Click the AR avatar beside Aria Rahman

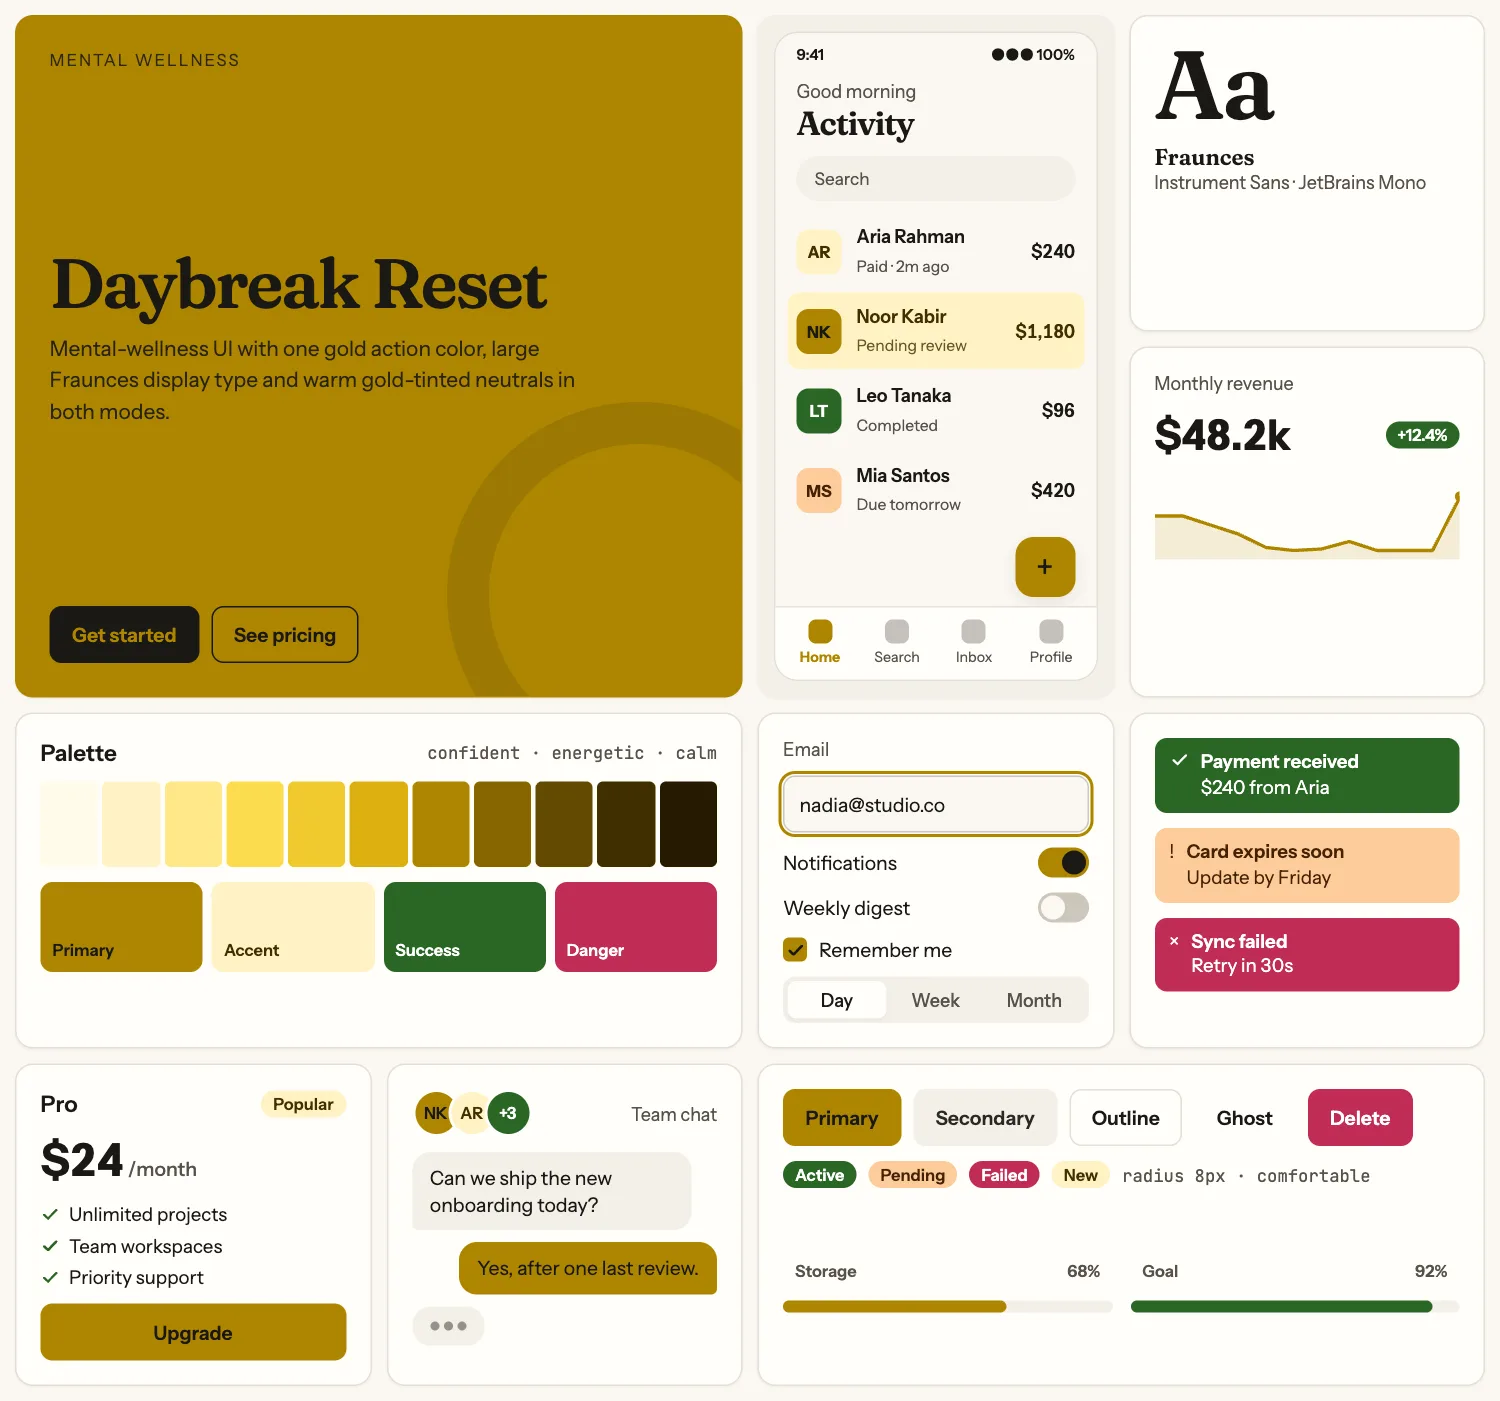[819, 252]
